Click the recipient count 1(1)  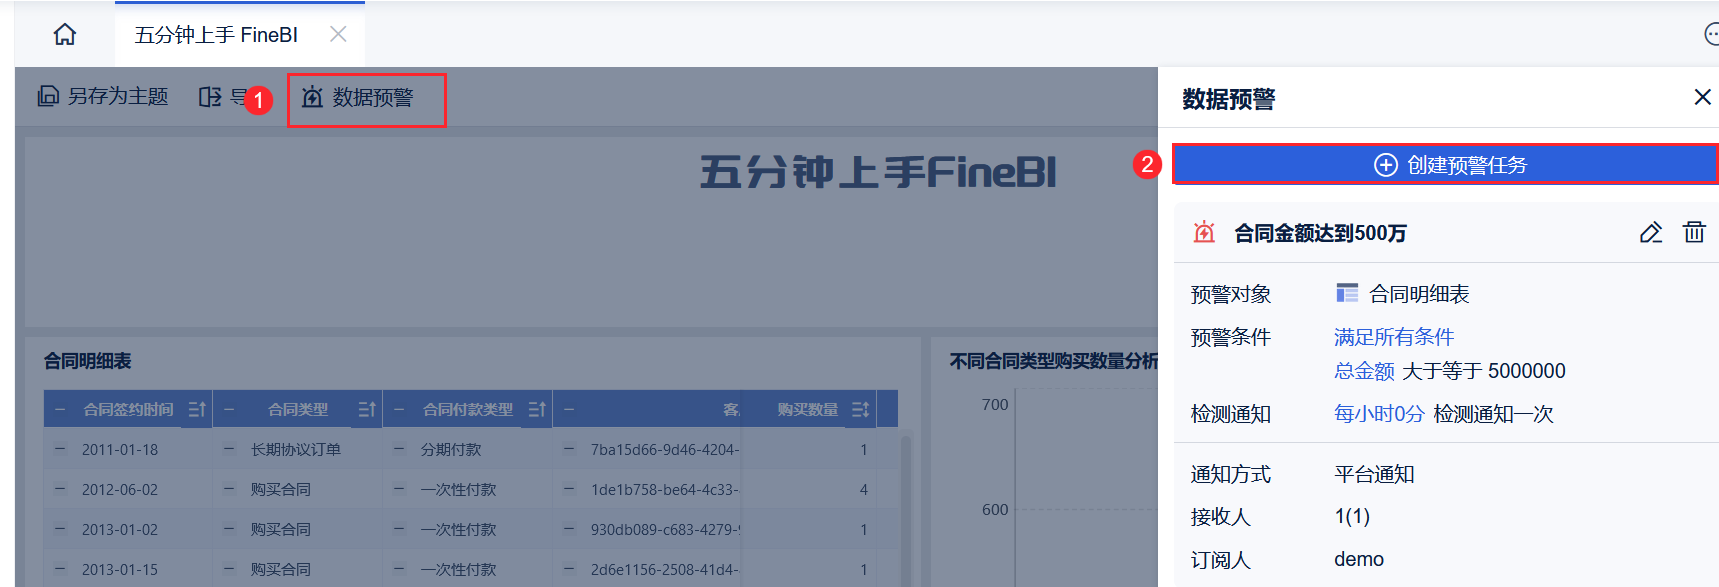pyautogui.click(x=1352, y=516)
